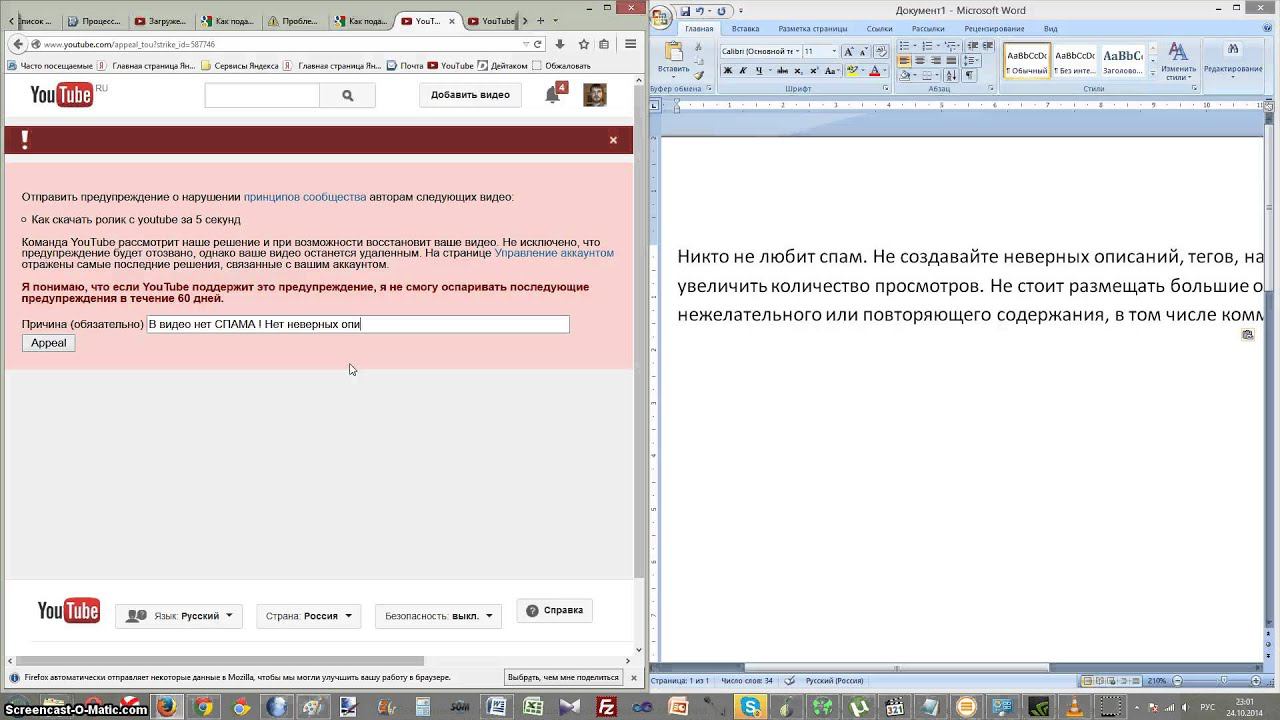This screenshot has height=720, width=1280.
Task: Save the Word document via Quick Access
Action: [686, 11]
